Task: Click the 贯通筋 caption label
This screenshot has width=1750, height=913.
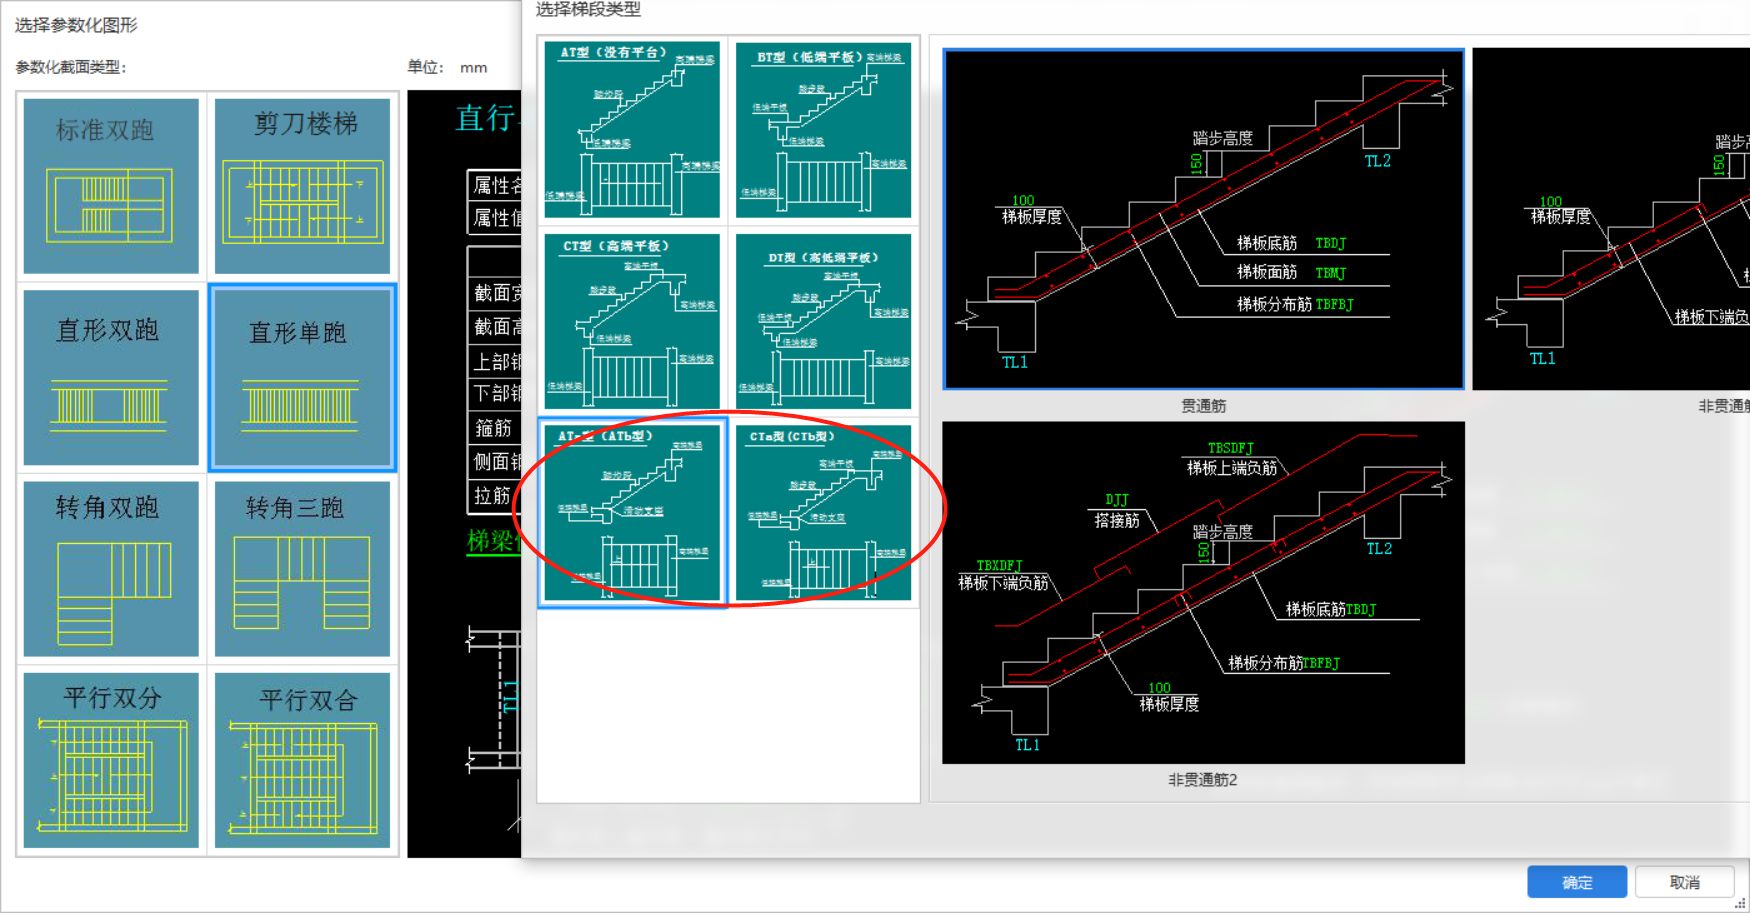Action: (1203, 405)
